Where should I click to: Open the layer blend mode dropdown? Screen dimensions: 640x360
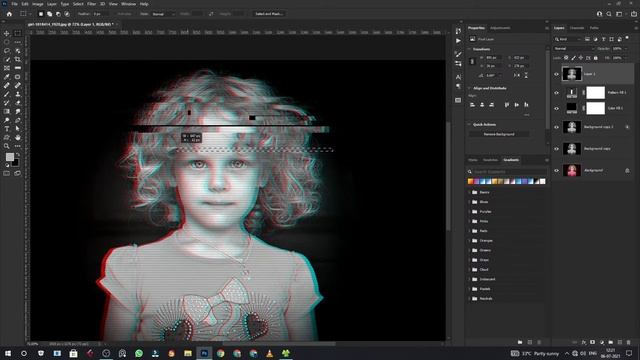point(574,49)
